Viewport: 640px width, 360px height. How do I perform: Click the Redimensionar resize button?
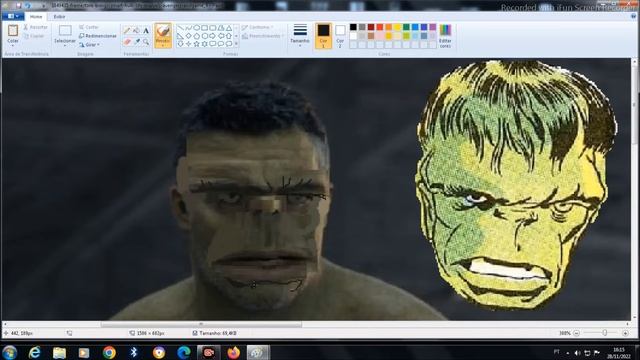pos(98,36)
